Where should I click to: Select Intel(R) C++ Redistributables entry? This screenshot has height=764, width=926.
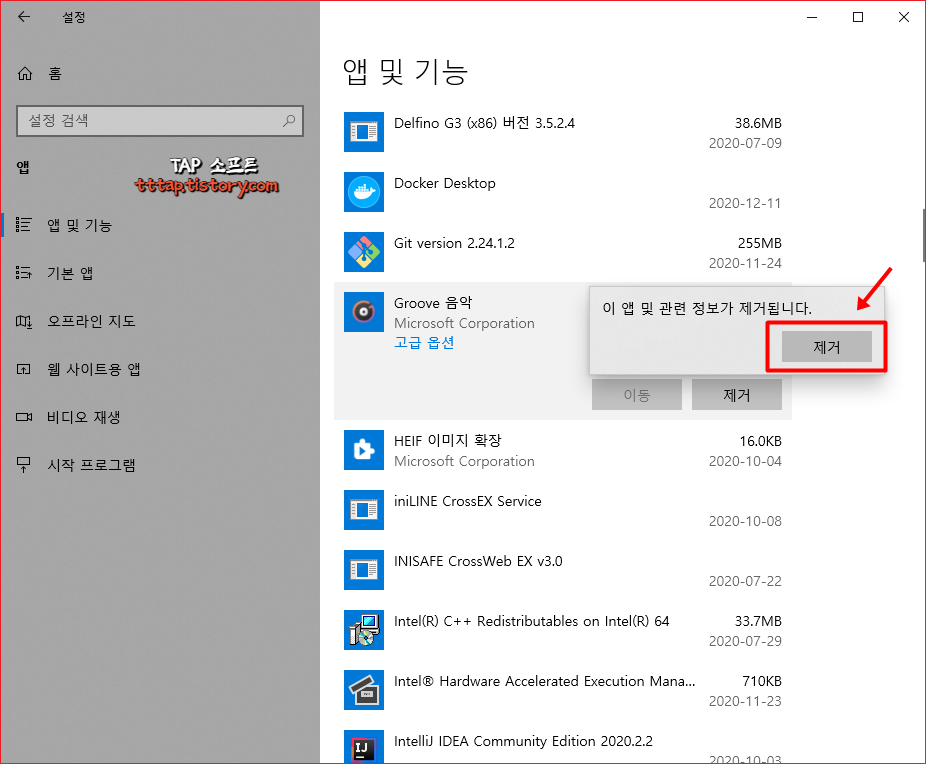[x=563, y=630]
